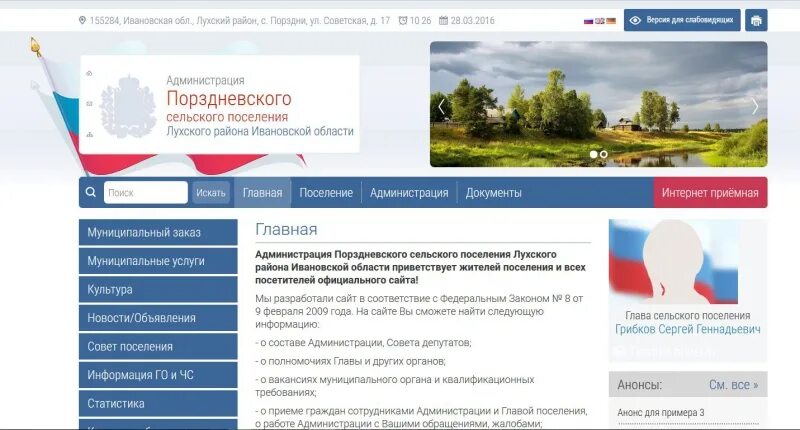Enable the Версия для слабовидящих view

682,20
